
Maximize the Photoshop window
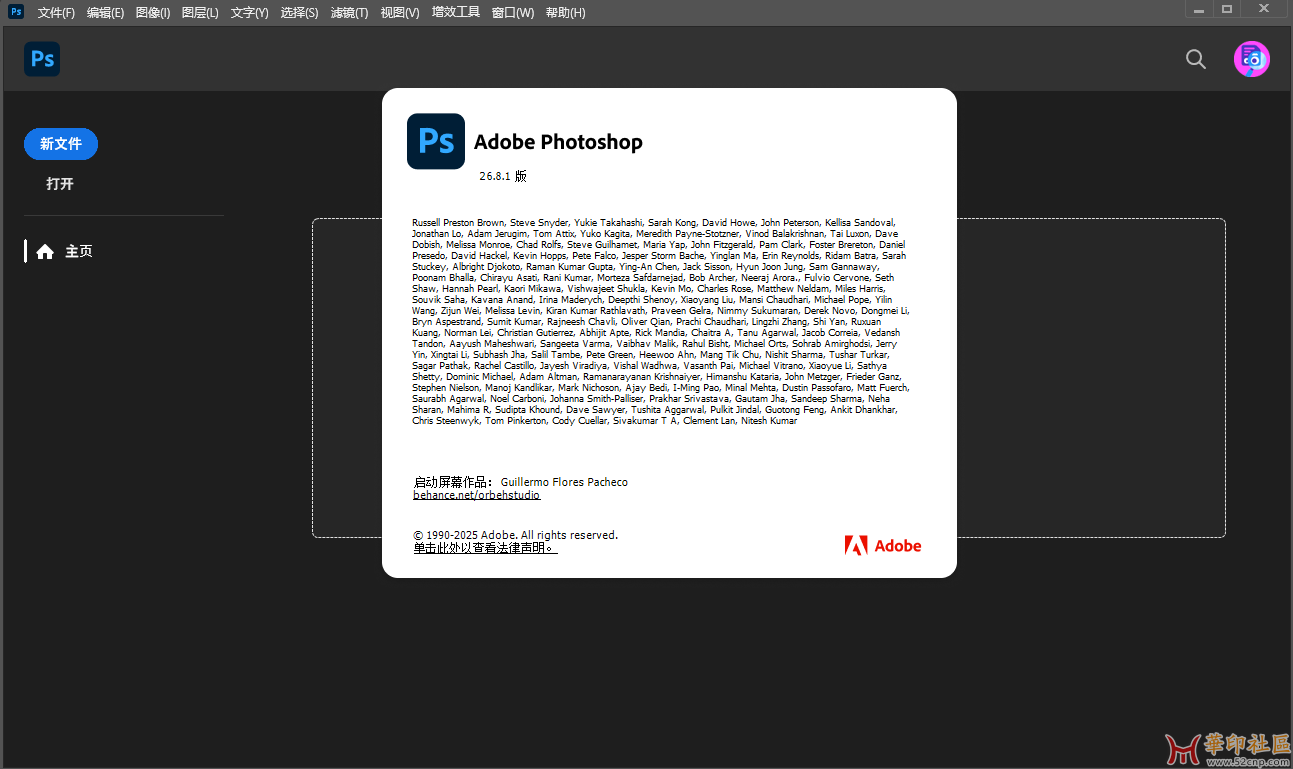[1228, 9]
